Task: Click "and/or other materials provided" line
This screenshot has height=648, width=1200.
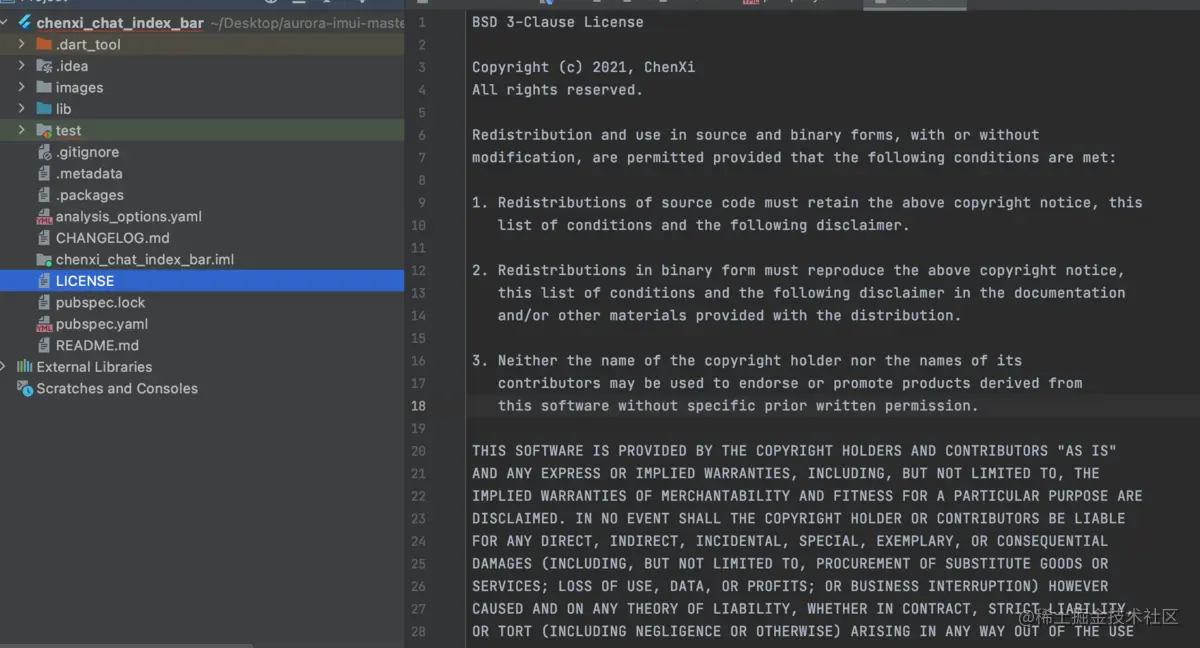Action: (729, 315)
